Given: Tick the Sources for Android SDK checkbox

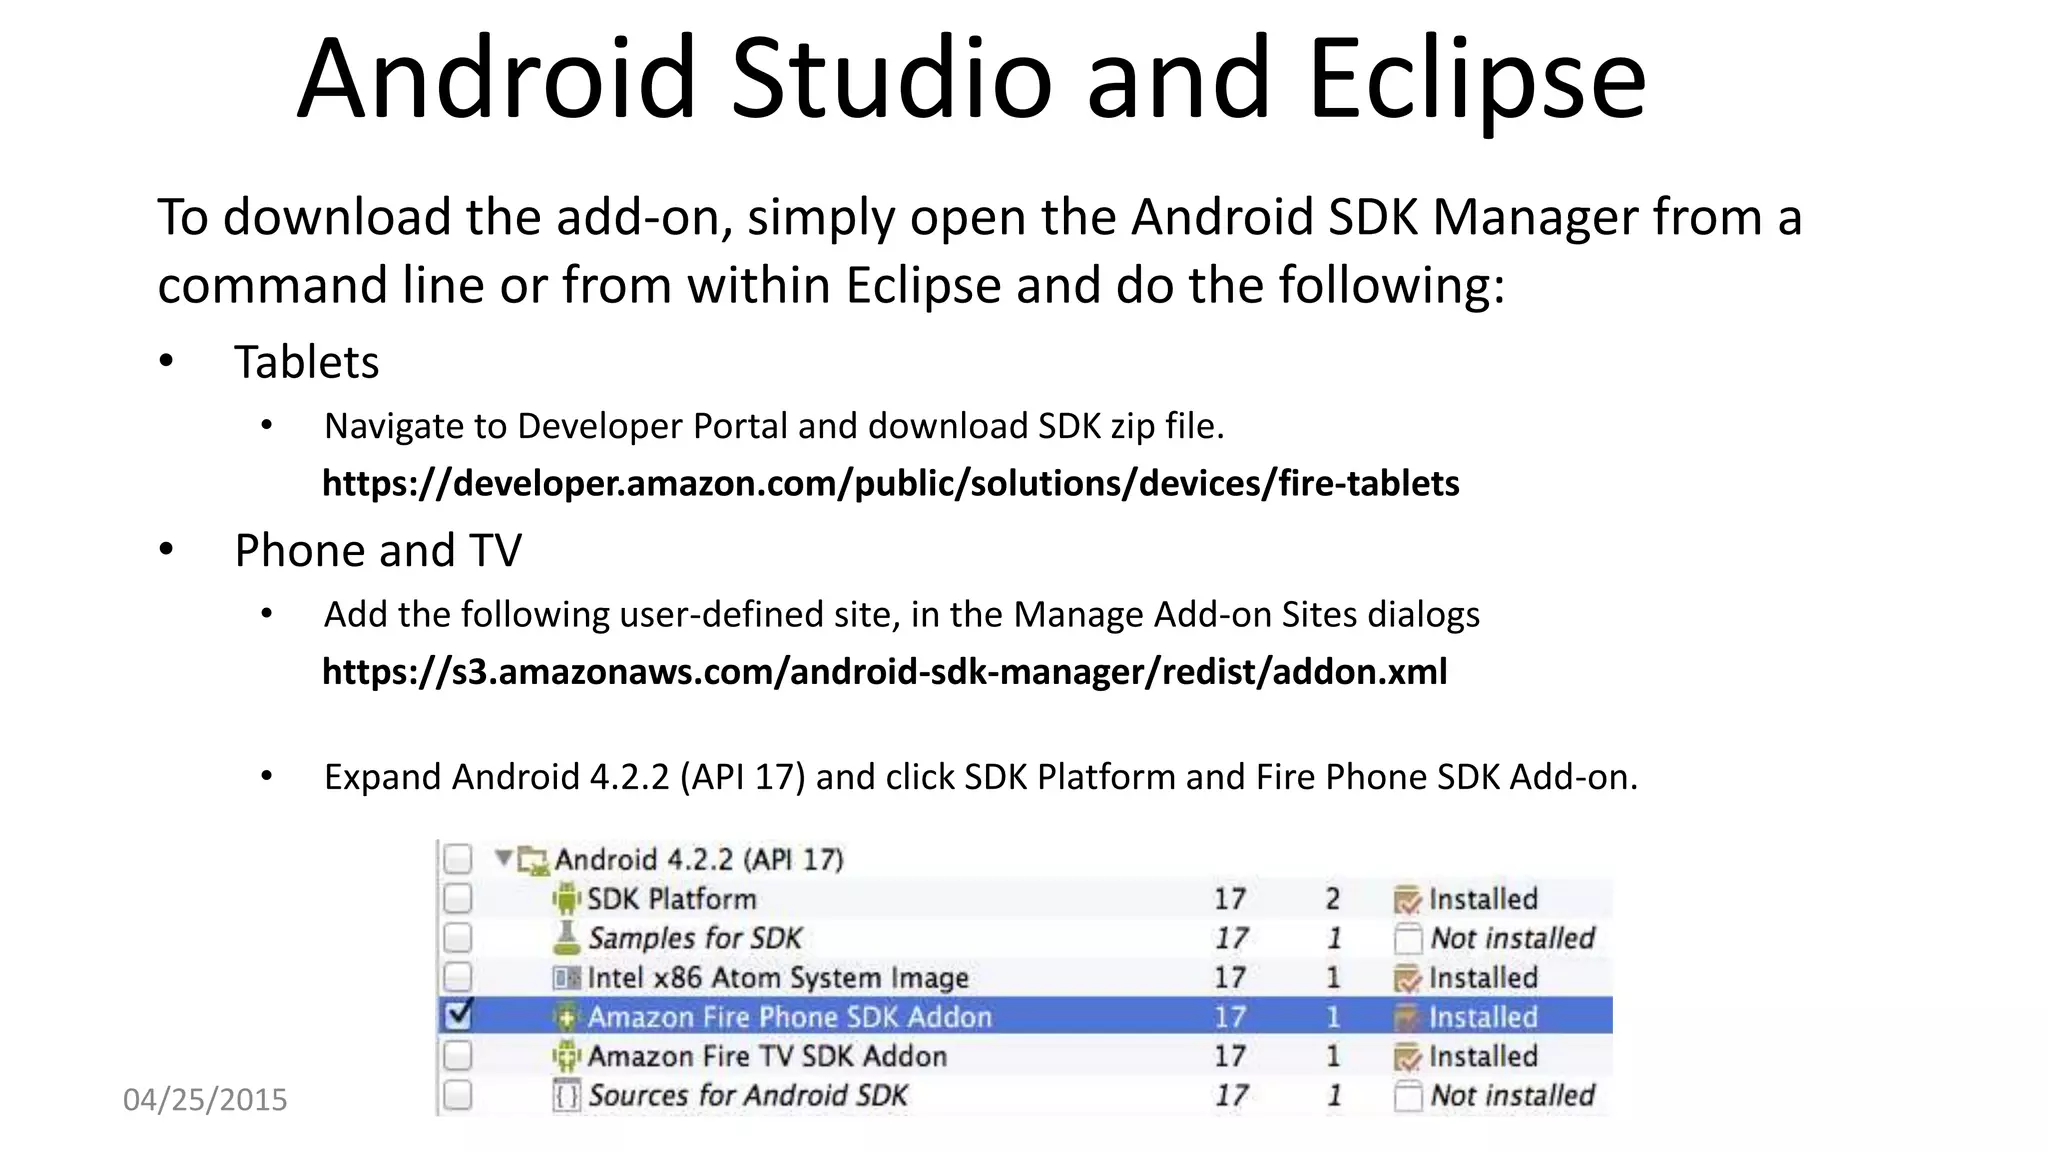Looking at the screenshot, I should [457, 1094].
